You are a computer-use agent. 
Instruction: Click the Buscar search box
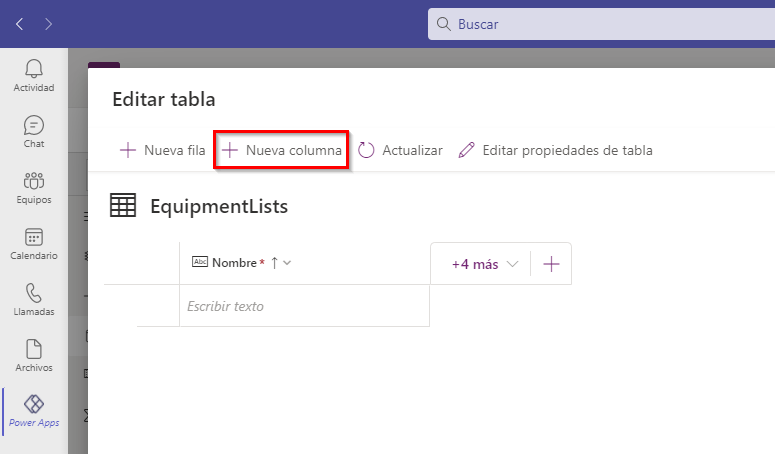(x=600, y=23)
